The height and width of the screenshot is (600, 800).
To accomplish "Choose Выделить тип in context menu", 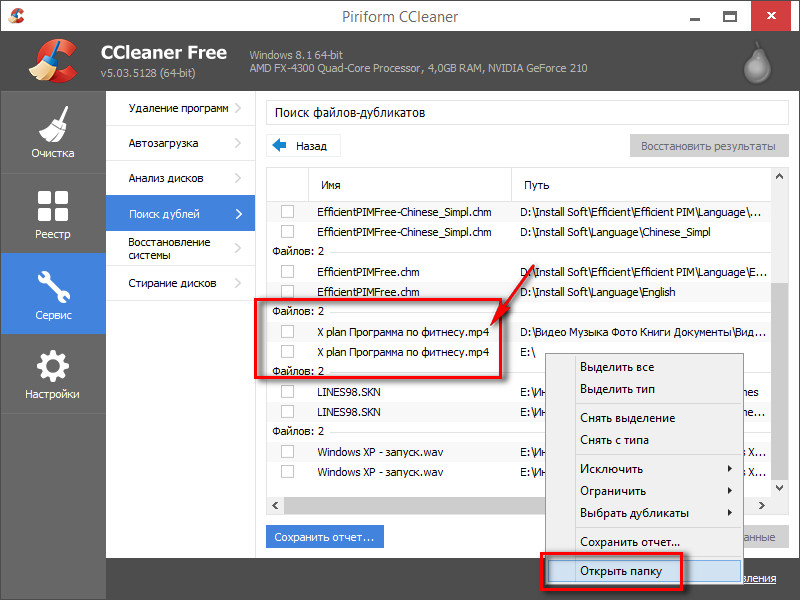I will 644,389.
